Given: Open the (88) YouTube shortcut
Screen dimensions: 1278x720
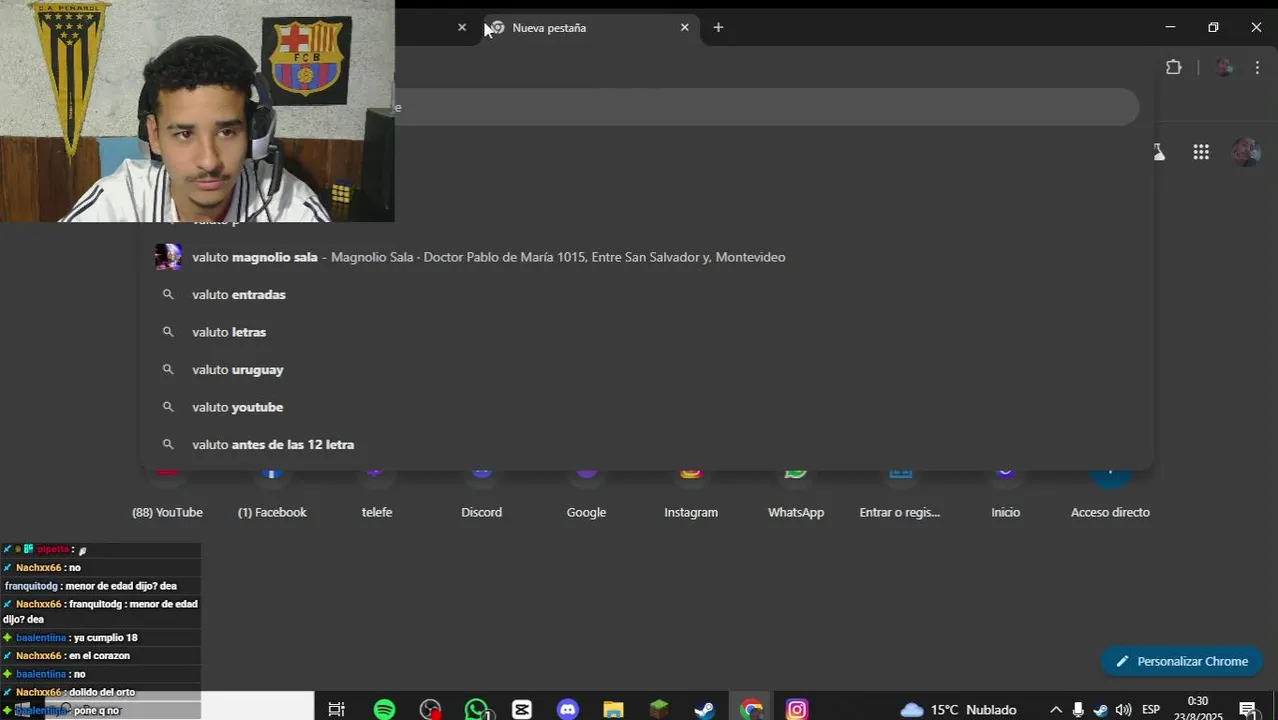Looking at the screenshot, I should point(167,495).
